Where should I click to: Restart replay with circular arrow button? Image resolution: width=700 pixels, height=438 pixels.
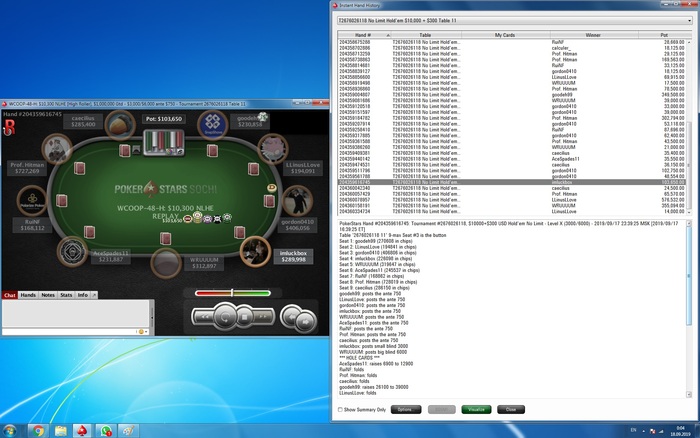[x=225, y=317]
